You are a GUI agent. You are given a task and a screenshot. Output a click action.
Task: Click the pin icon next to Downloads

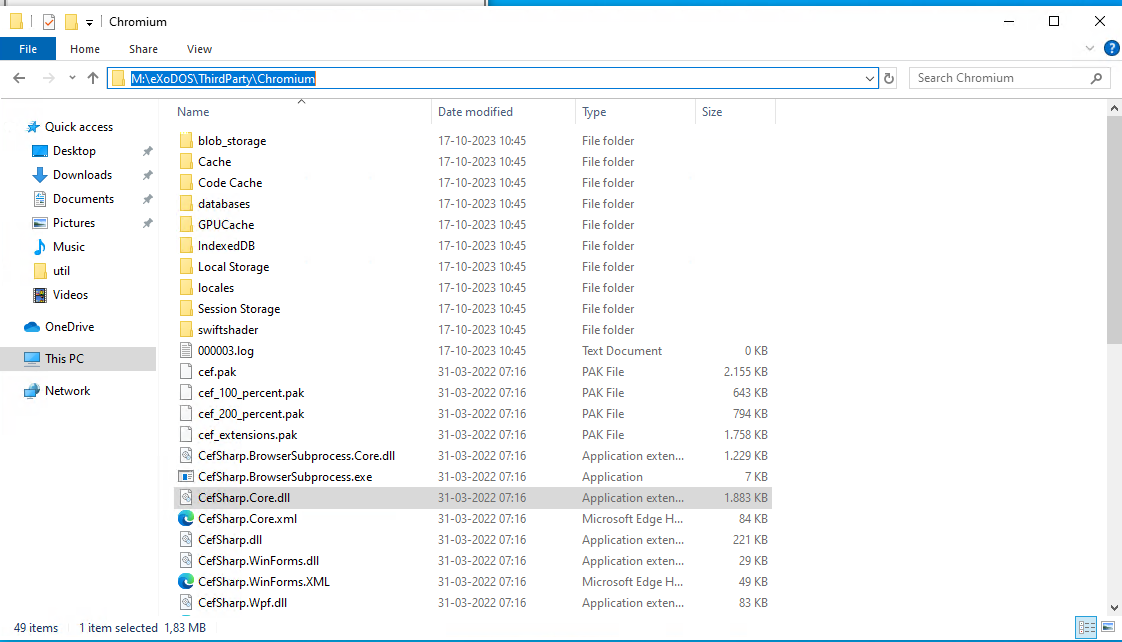[147, 175]
